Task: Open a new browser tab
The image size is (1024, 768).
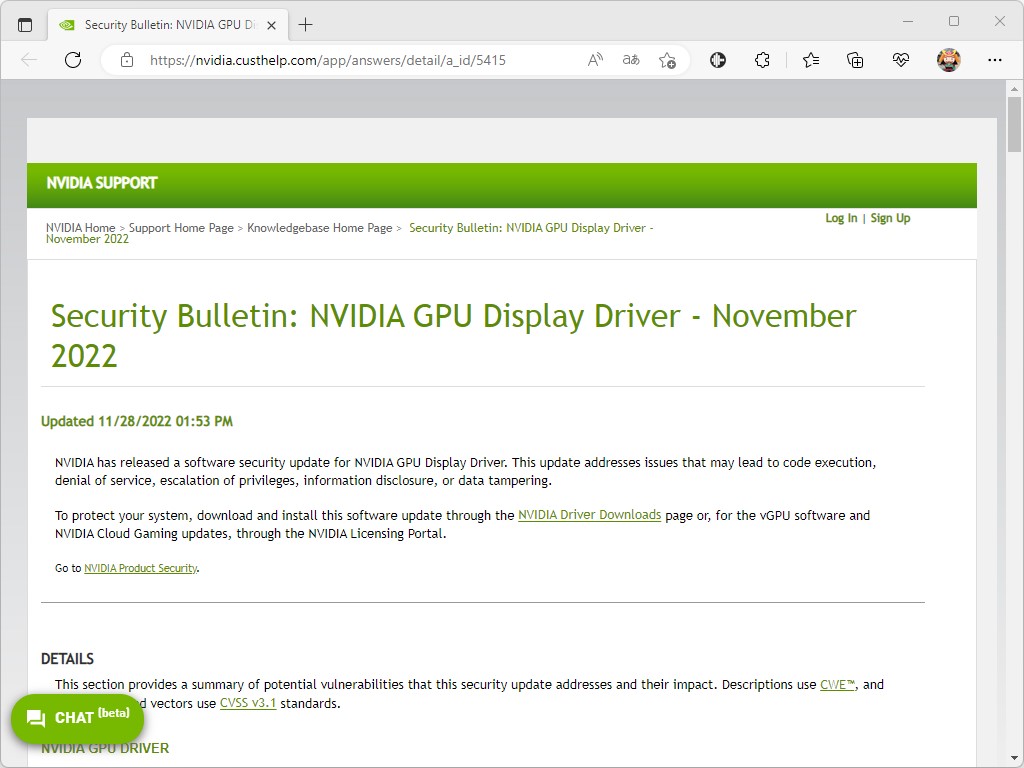Action: [x=305, y=25]
